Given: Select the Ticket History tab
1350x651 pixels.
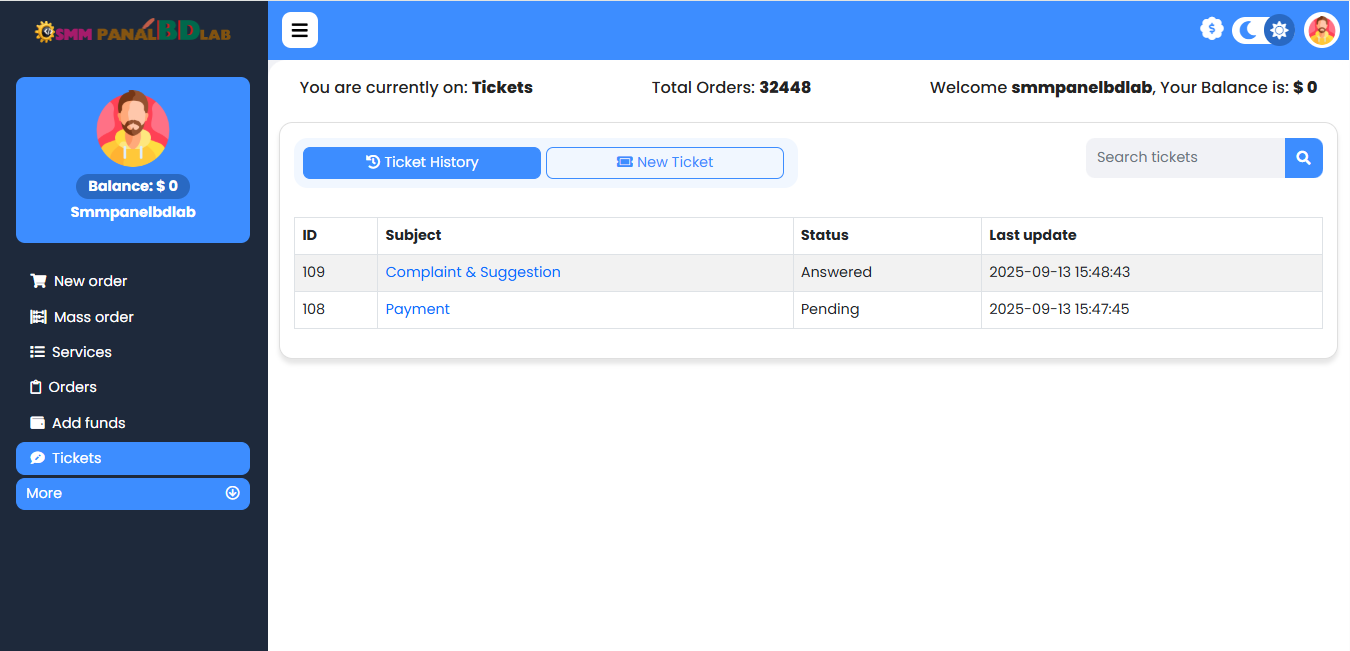Looking at the screenshot, I should [422, 162].
